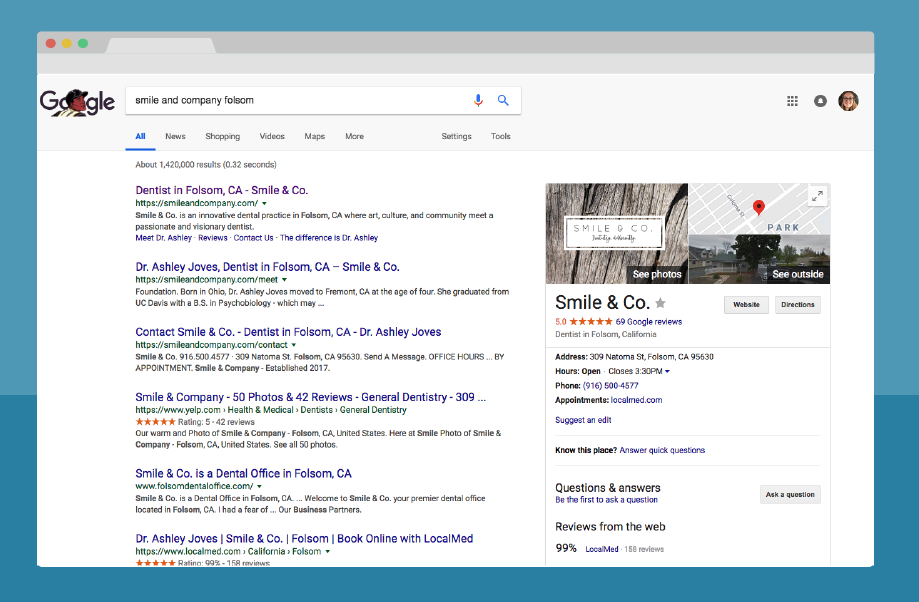The image size is (919, 602).
Task: Open the account profile picture
Action: 848,101
